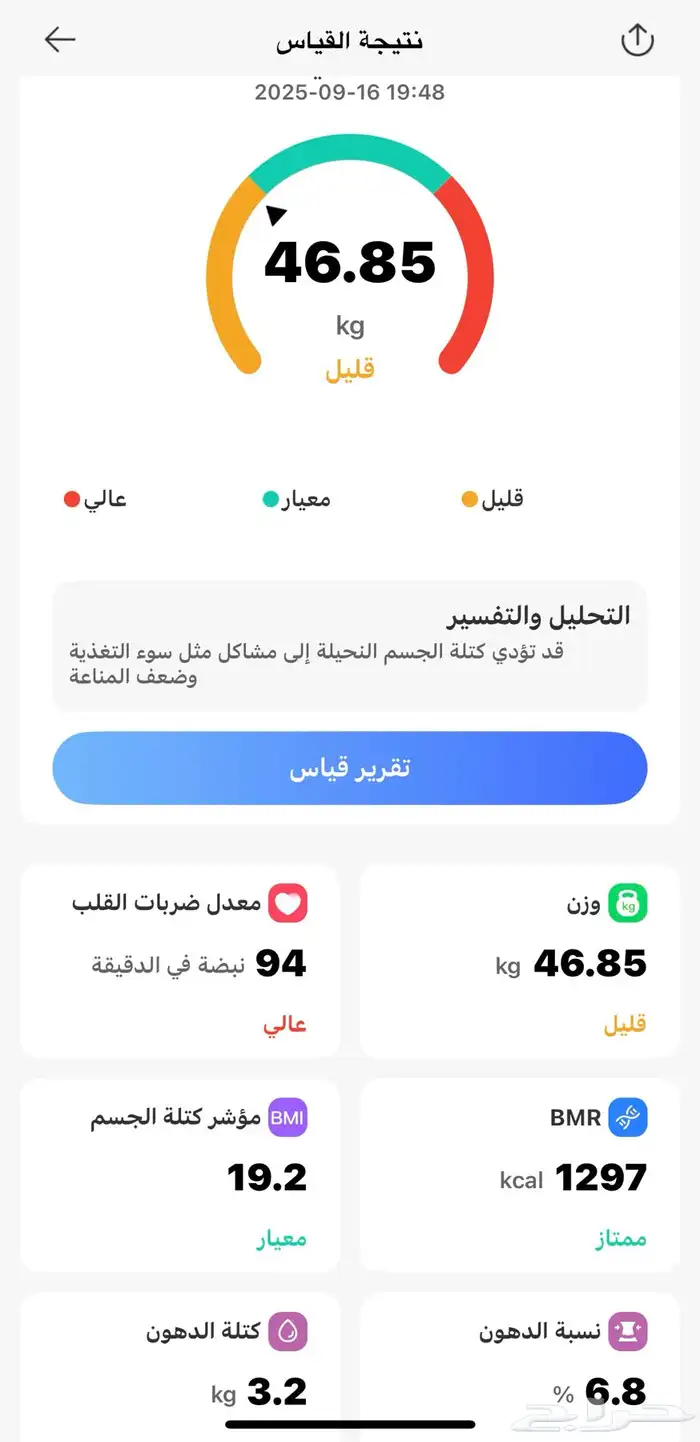This screenshot has width=700, height=1442.
Task: Open the تقرير قياس report button
Action: [350, 768]
